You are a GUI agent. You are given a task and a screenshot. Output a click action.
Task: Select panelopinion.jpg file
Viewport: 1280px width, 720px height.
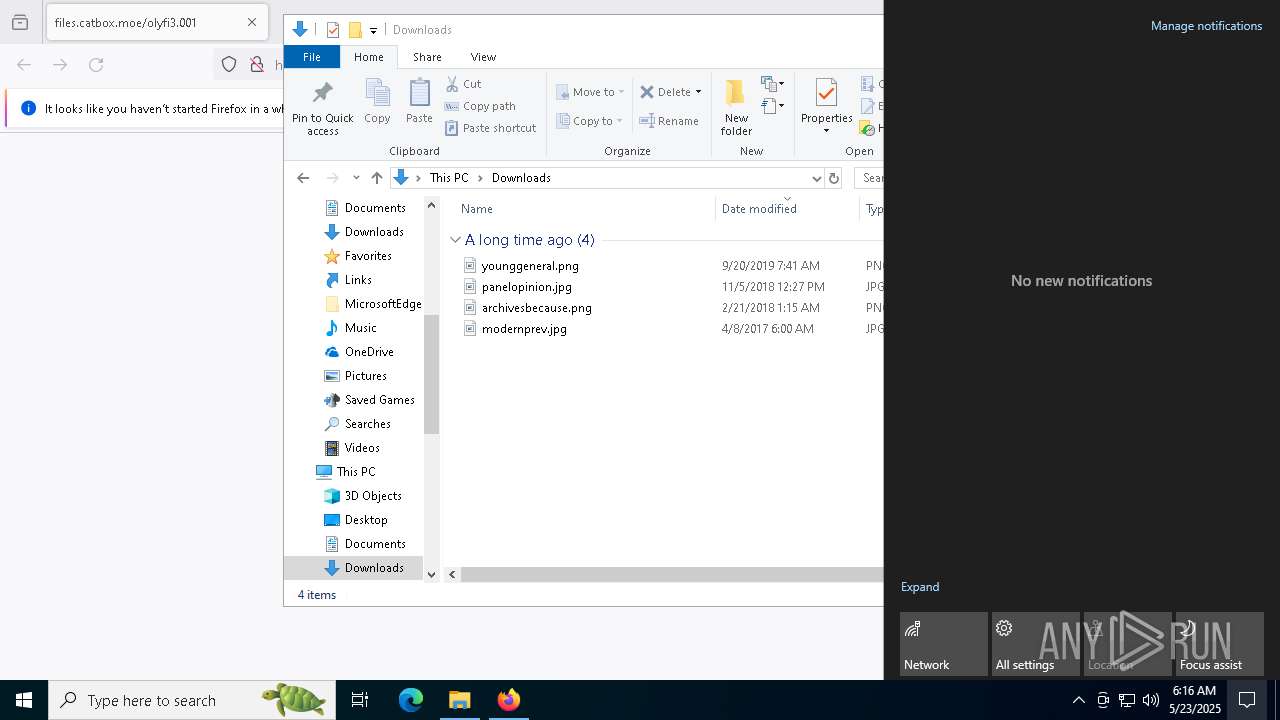527,287
